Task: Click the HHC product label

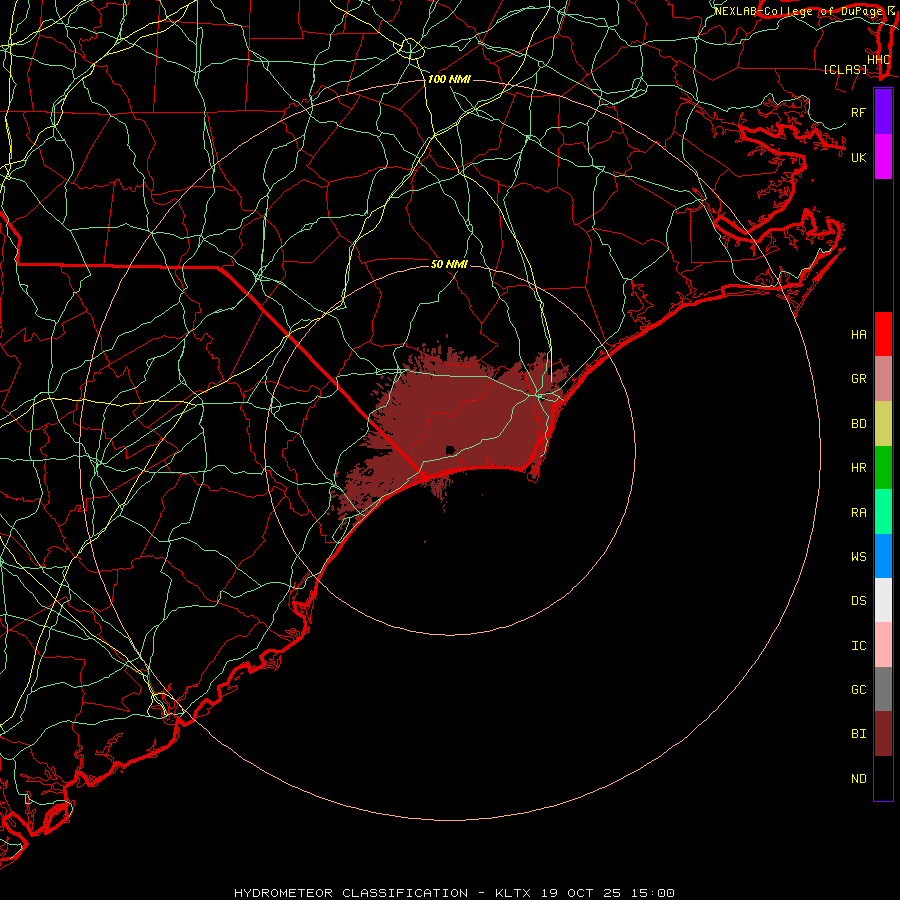Action: pos(878,60)
